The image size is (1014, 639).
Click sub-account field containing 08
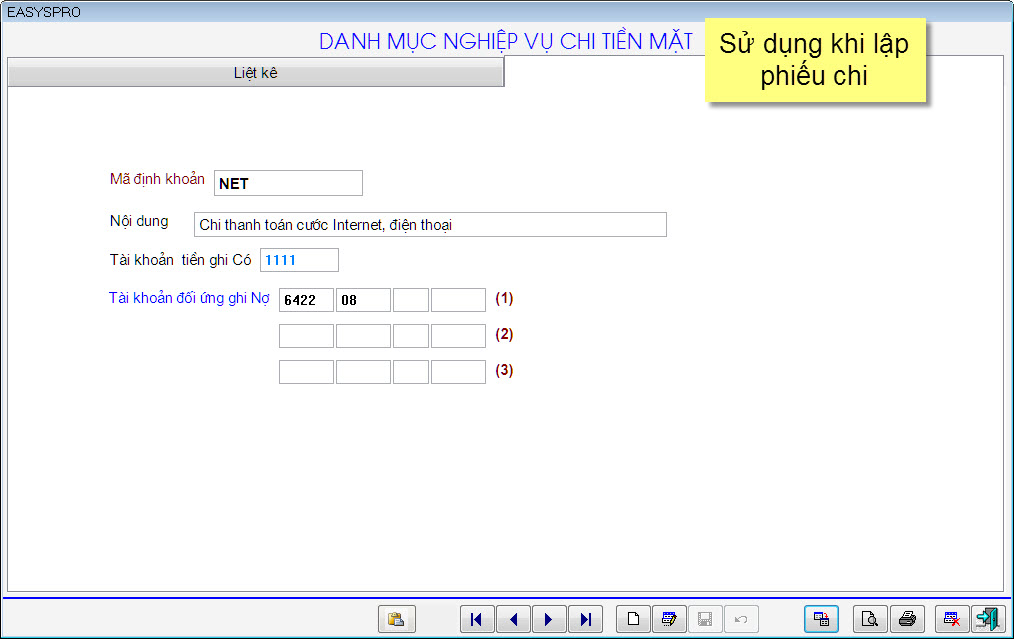click(x=363, y=299)
